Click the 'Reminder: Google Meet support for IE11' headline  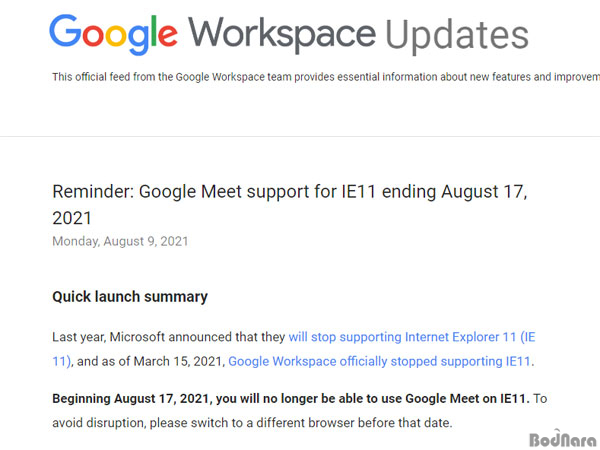(x=290, y=191)
